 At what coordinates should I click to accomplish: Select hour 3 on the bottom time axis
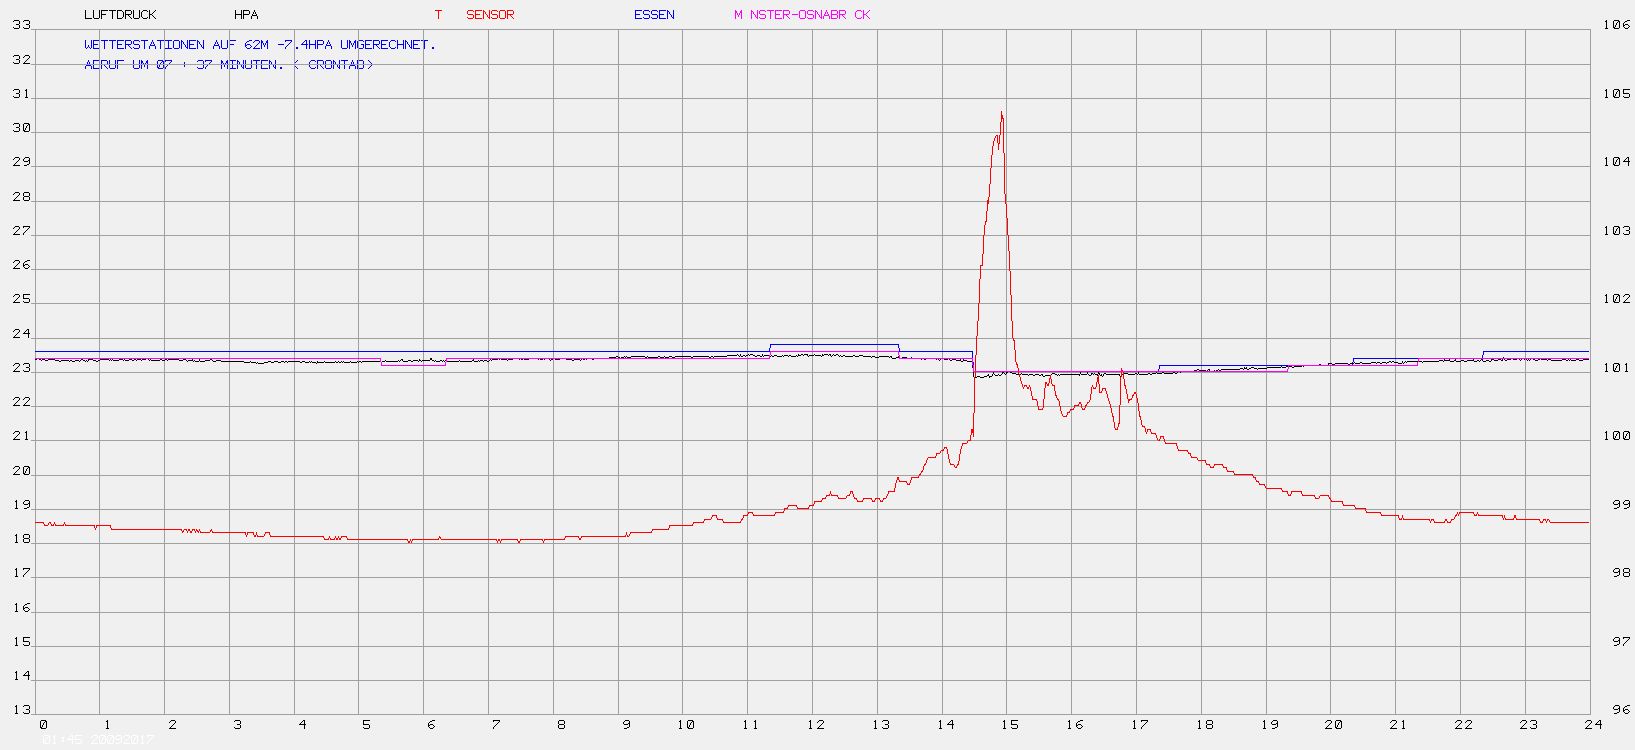point(237,724)
